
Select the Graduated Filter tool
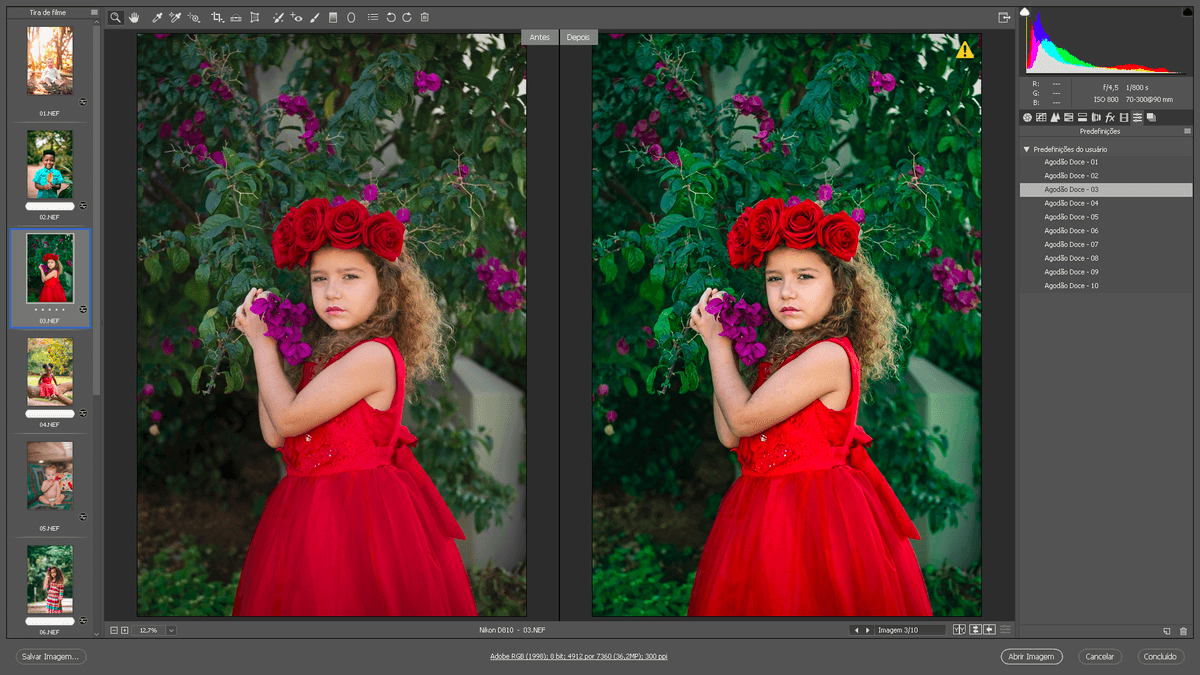click(x=333, y=18)
